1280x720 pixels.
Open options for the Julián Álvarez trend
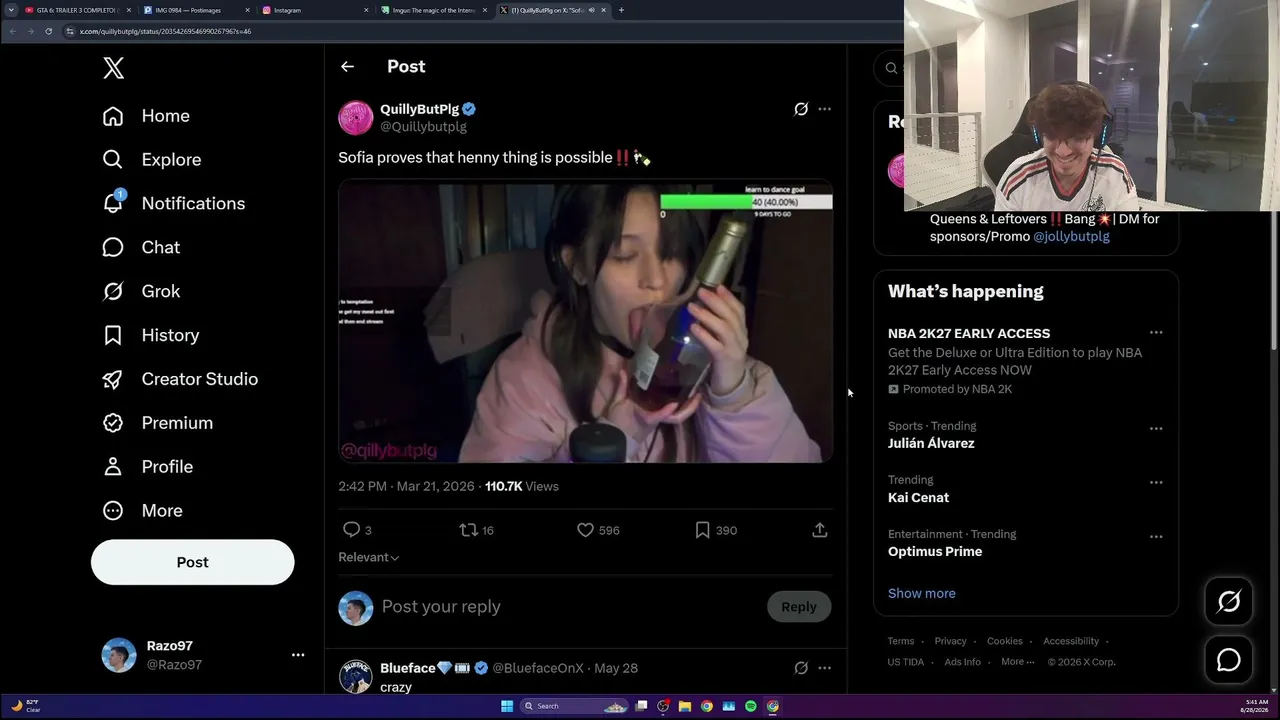click(x=1156, y=428)
